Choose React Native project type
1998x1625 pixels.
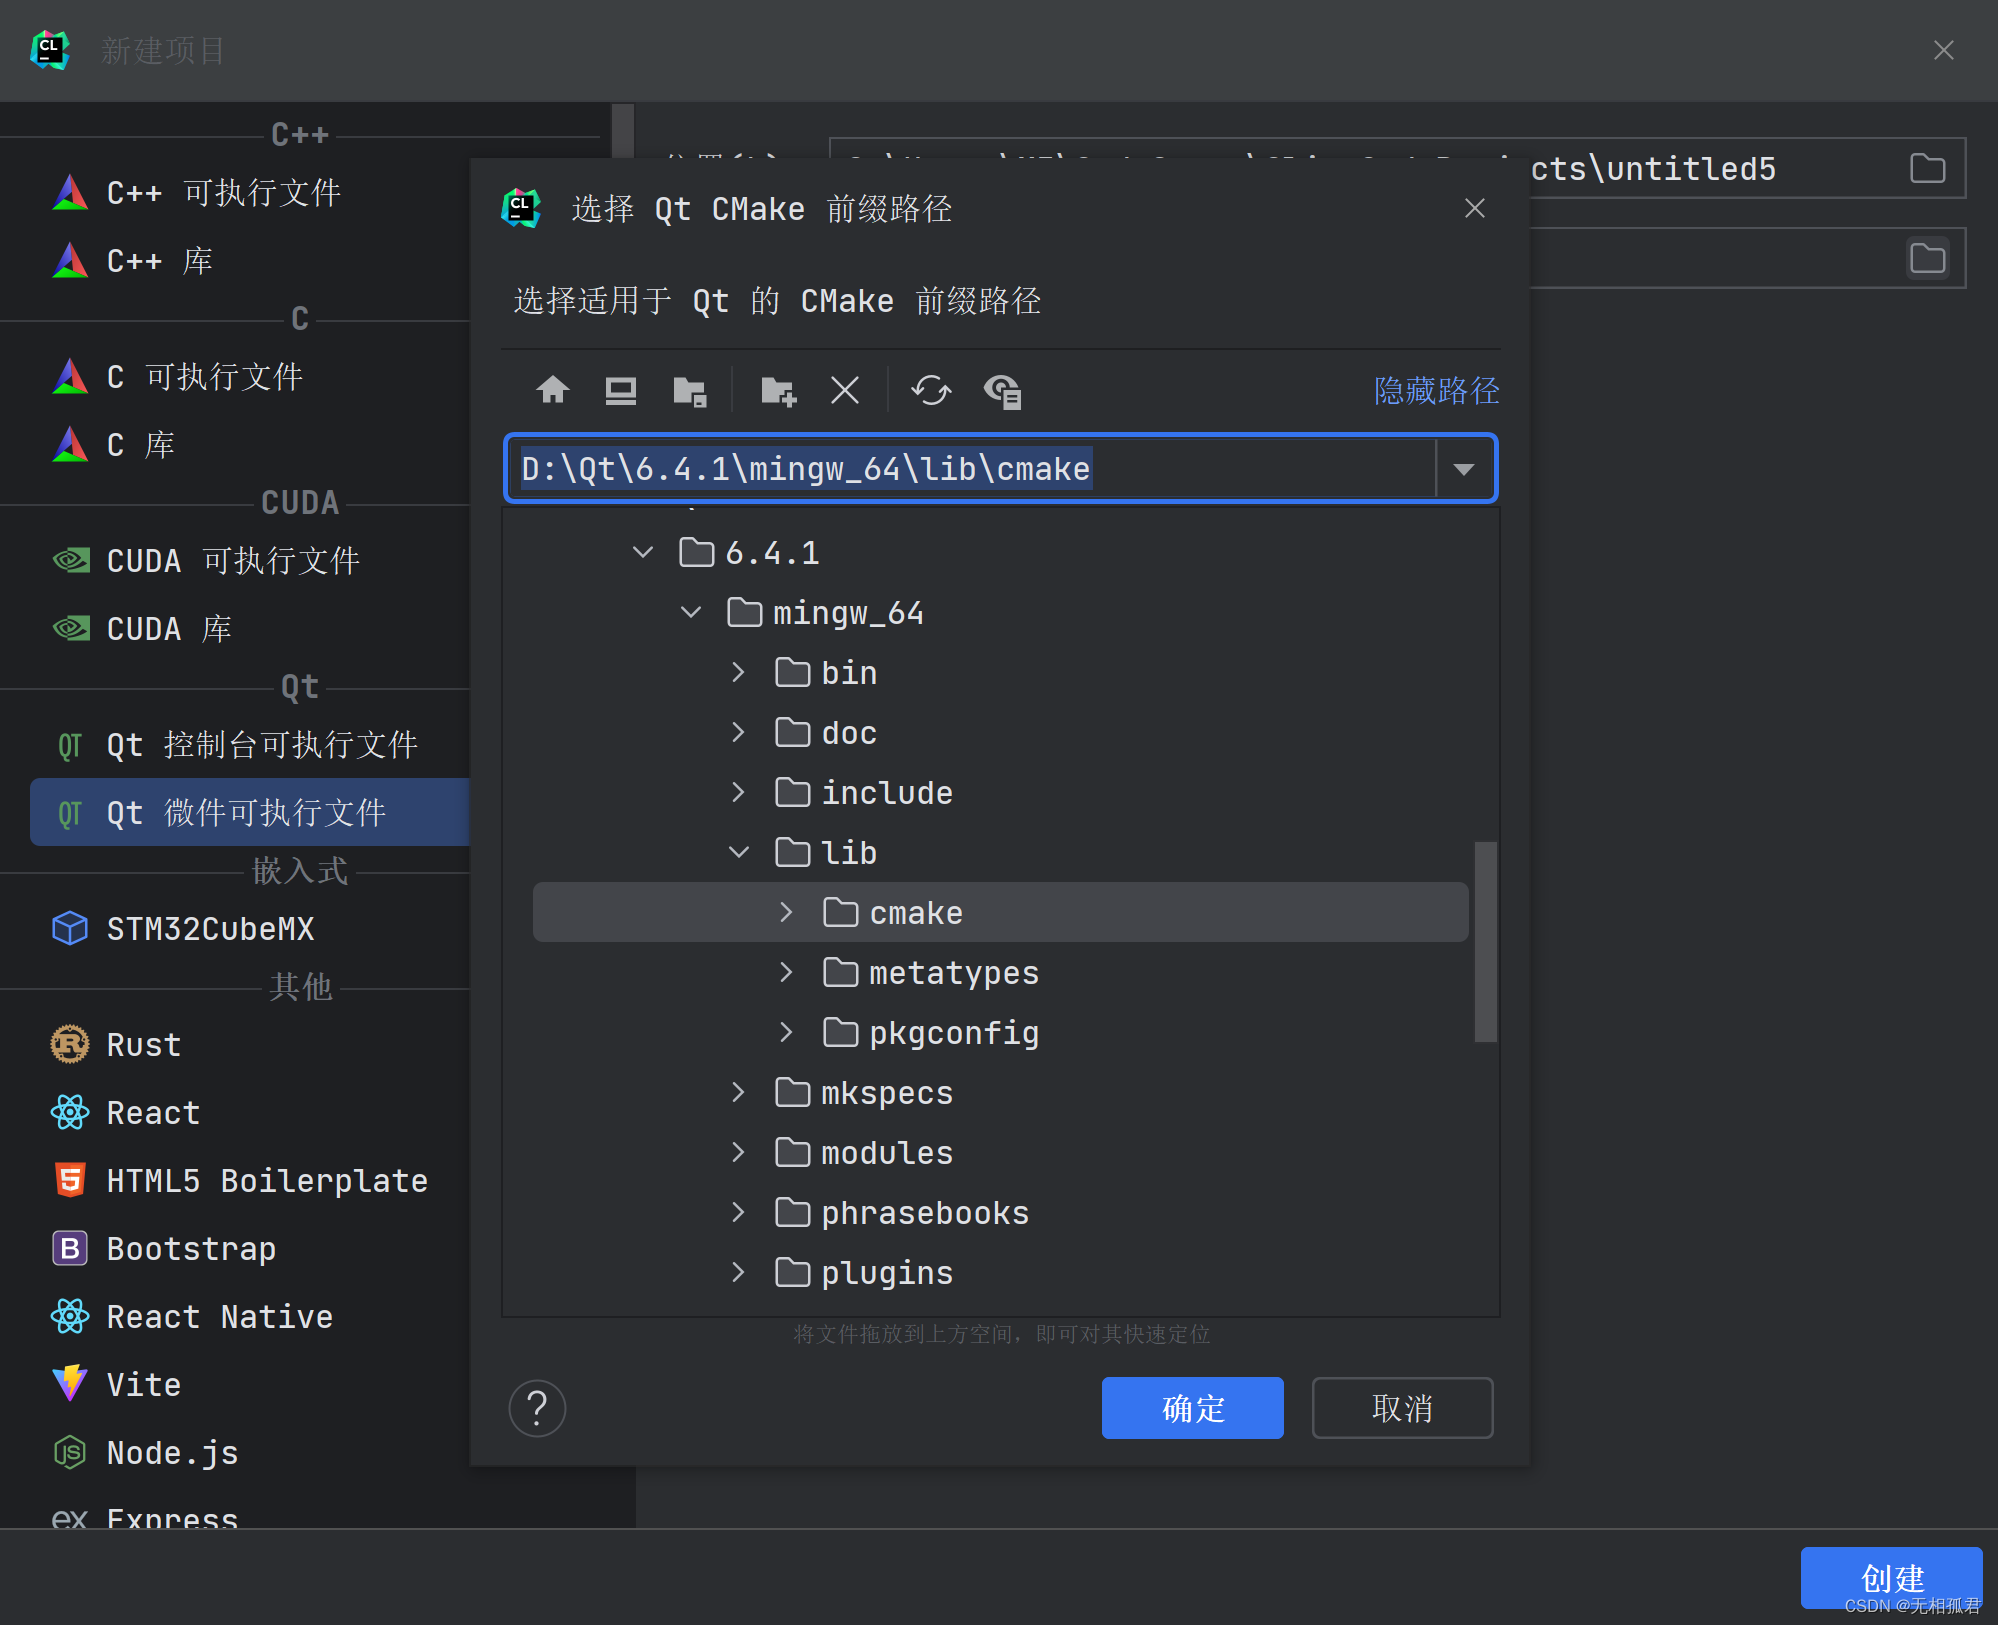[x=250, y=1316]
